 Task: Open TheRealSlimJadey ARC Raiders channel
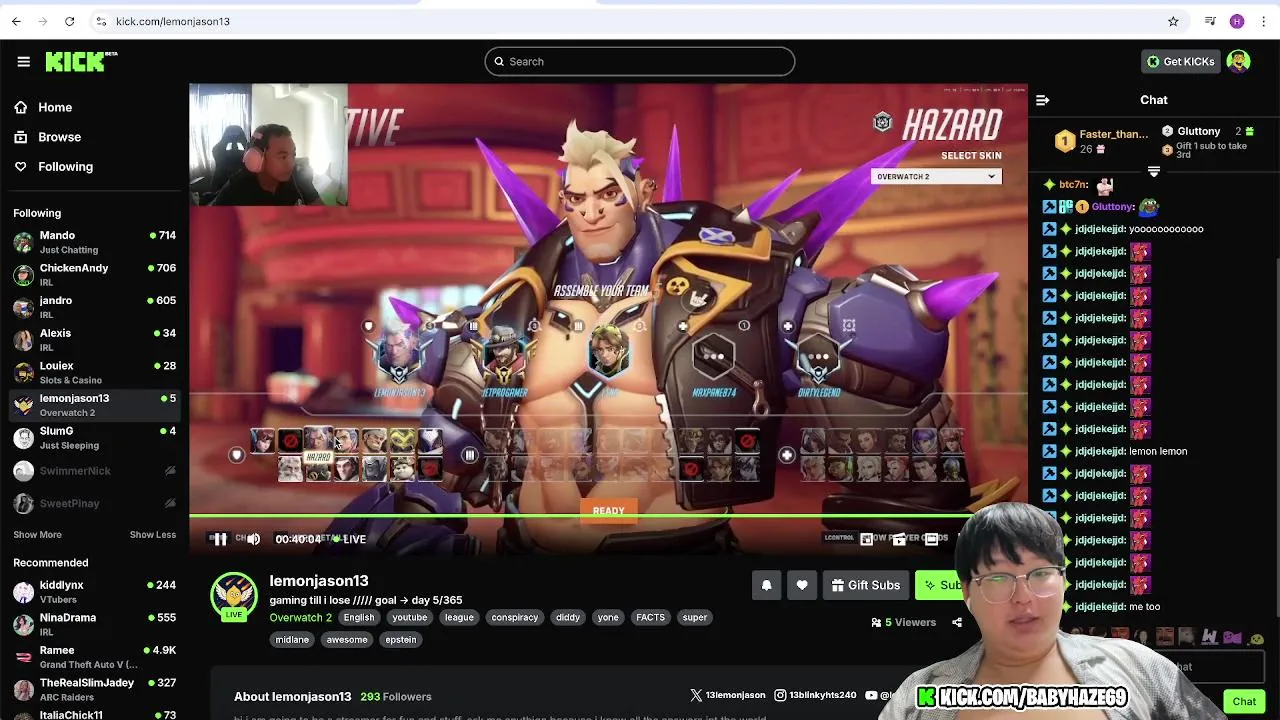(95, 689)
